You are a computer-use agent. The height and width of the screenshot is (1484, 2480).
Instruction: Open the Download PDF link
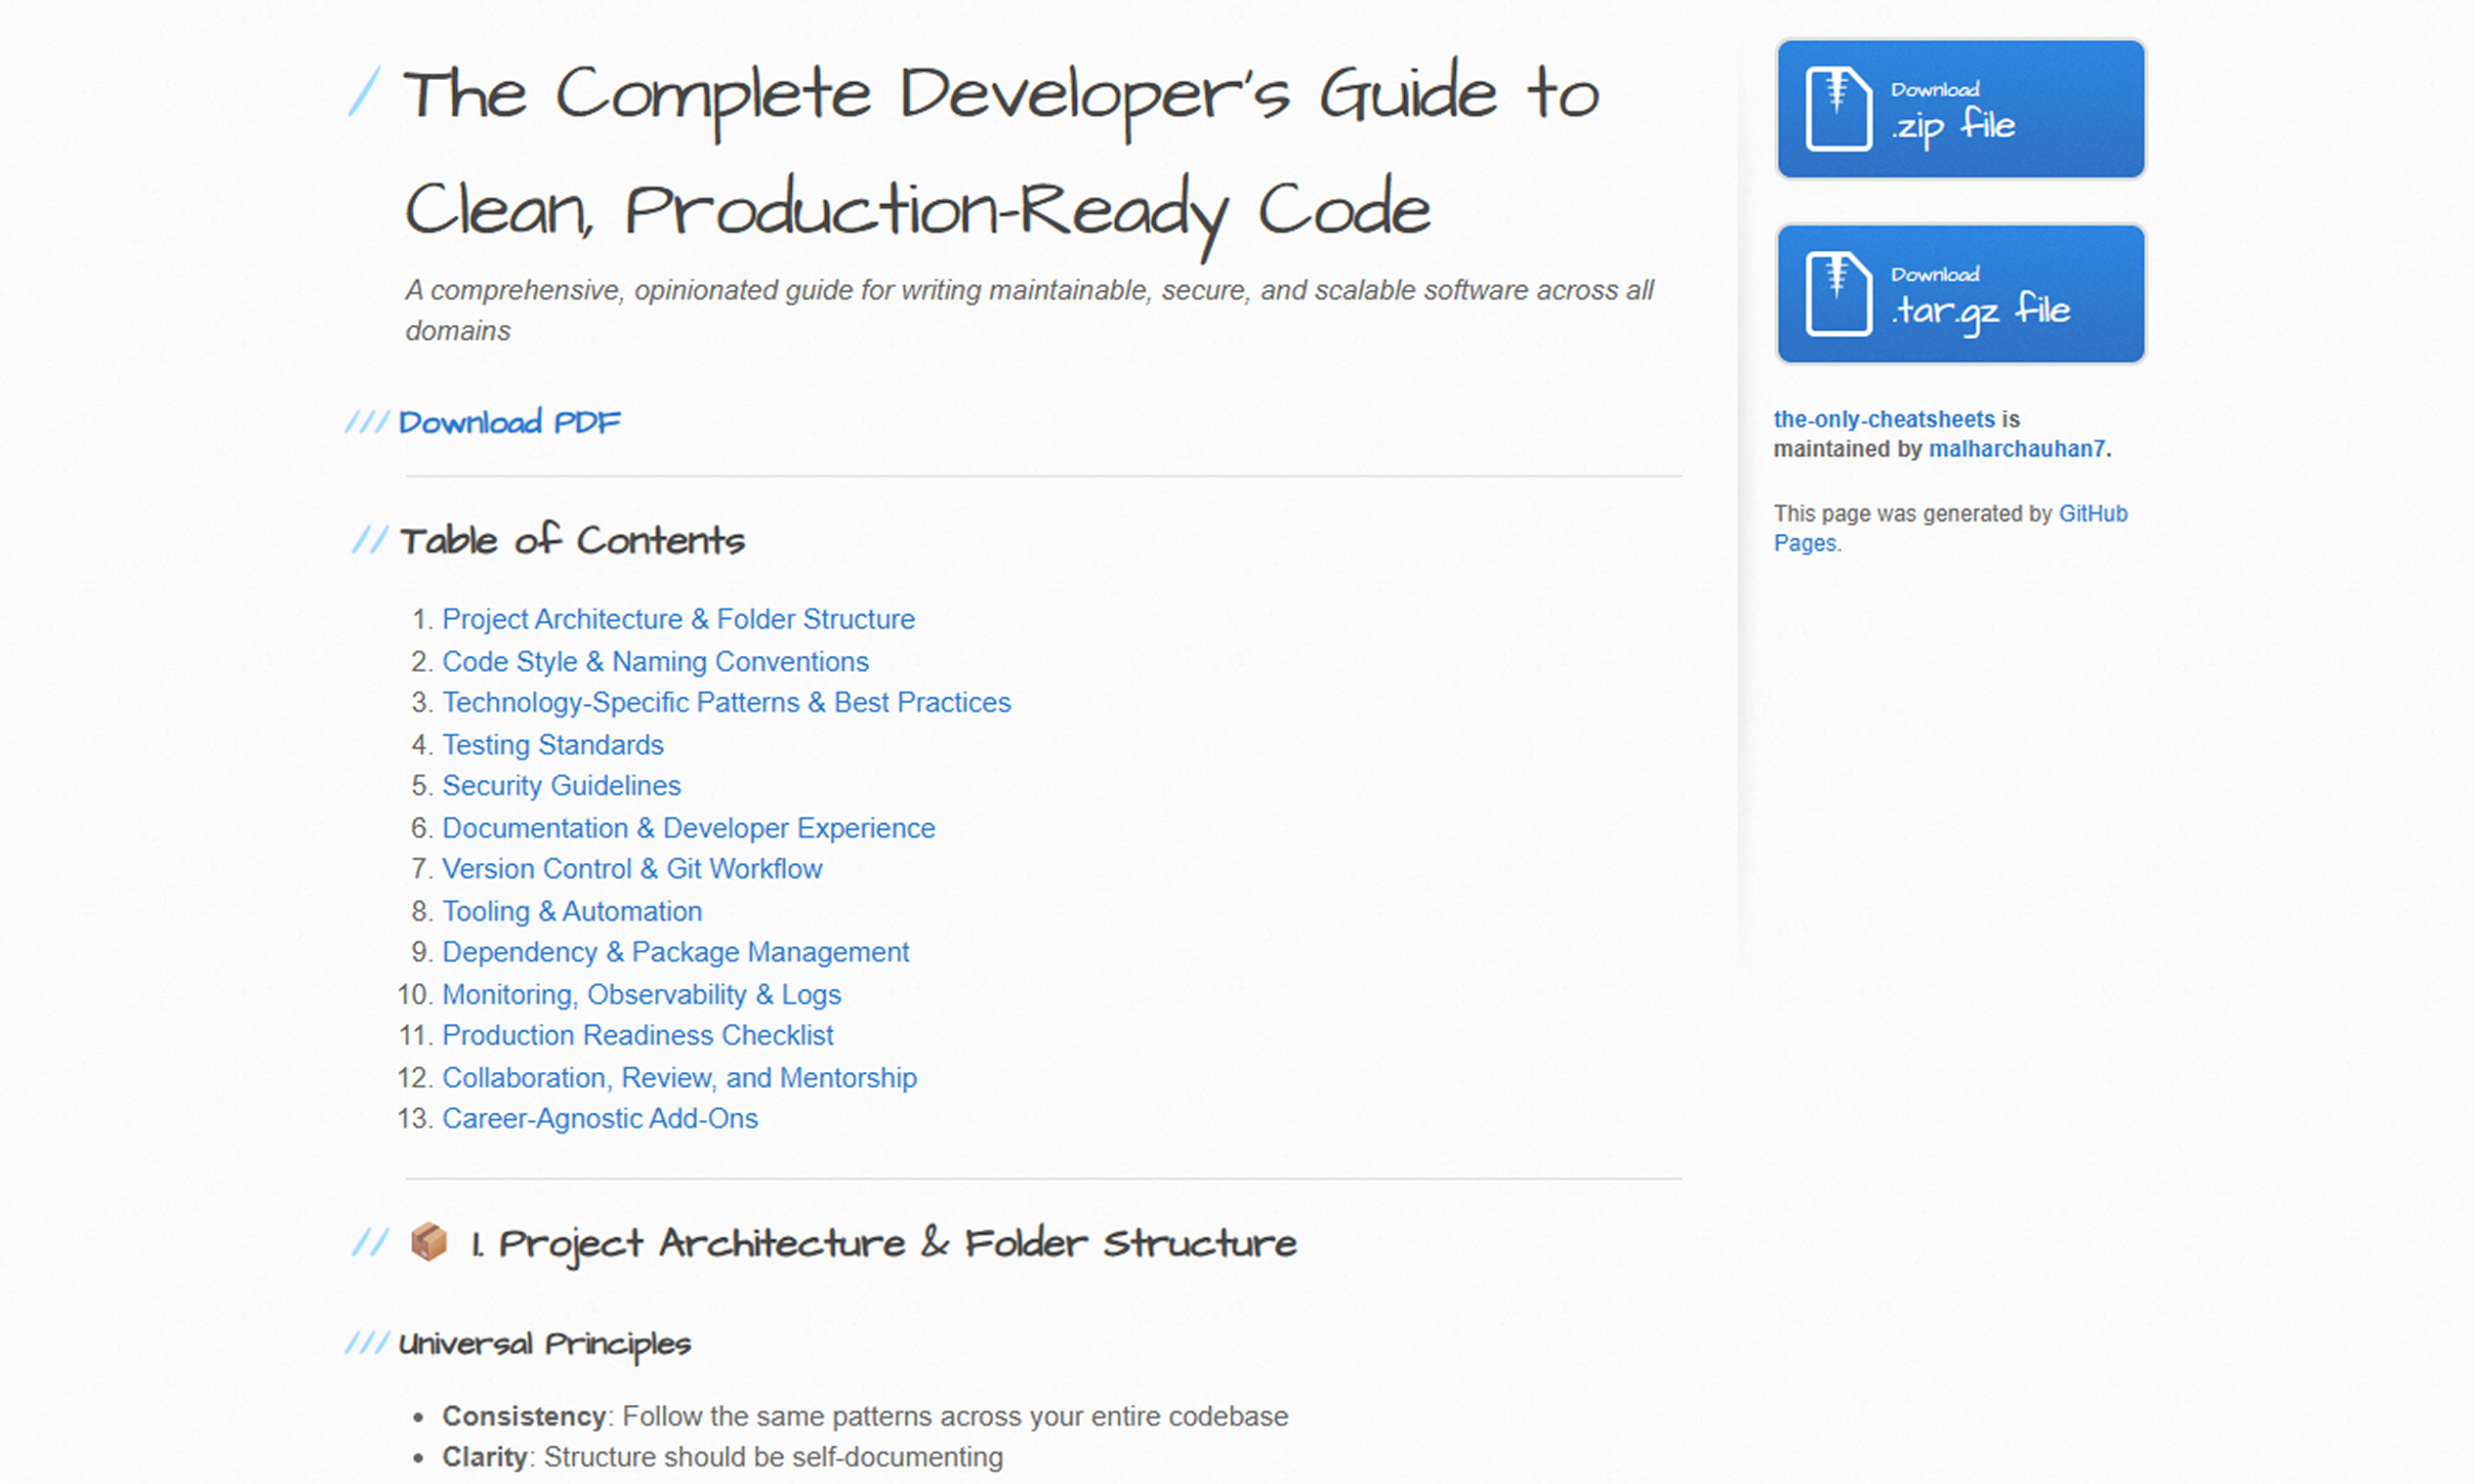[x=511, y=423]
